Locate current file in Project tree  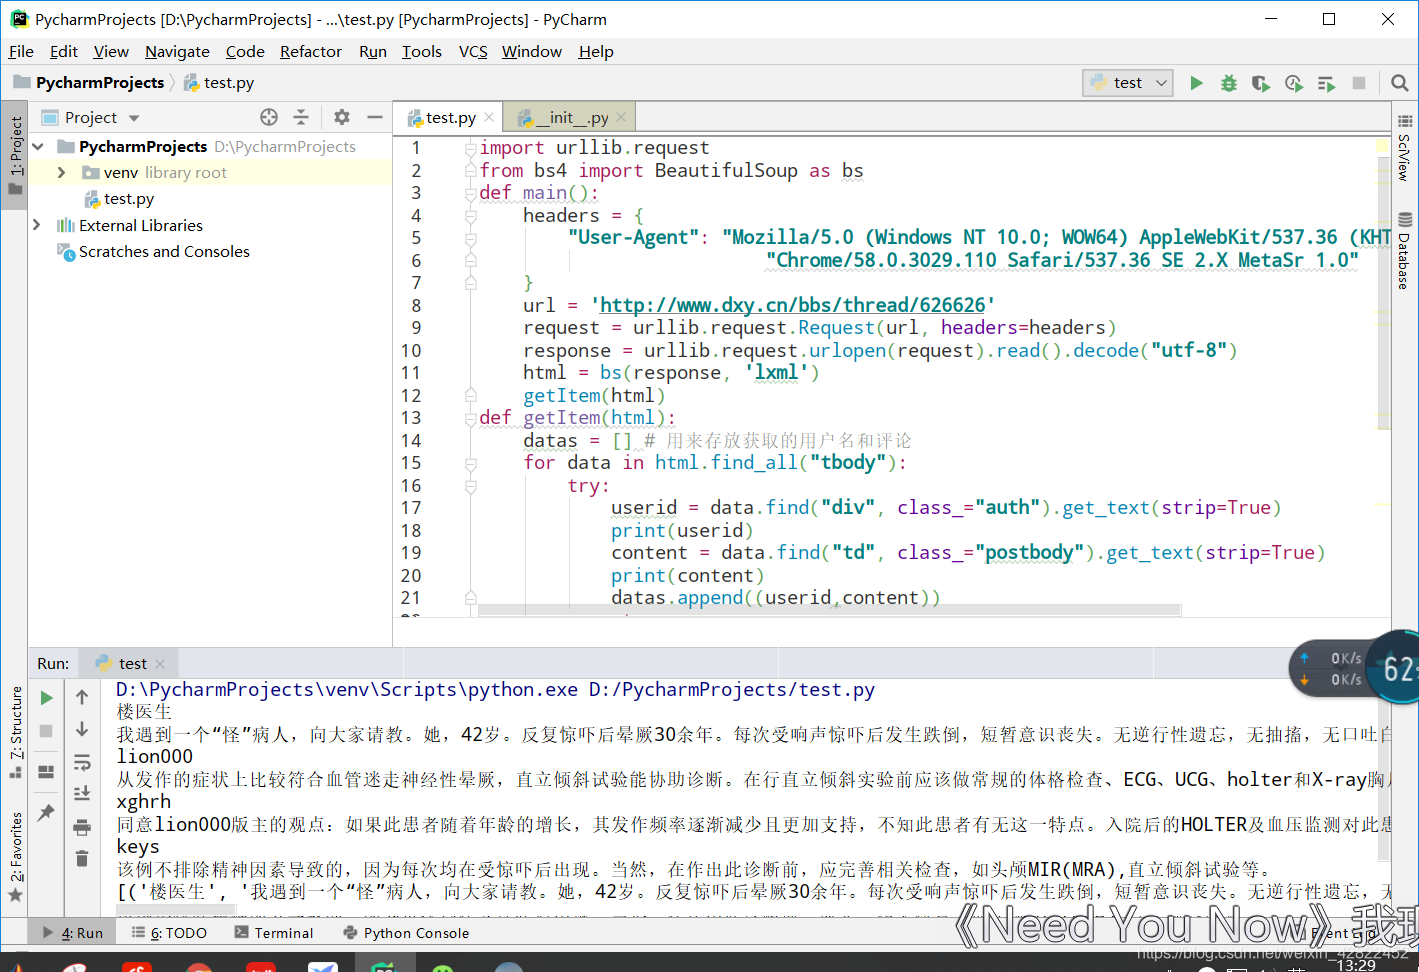point(269,117)
